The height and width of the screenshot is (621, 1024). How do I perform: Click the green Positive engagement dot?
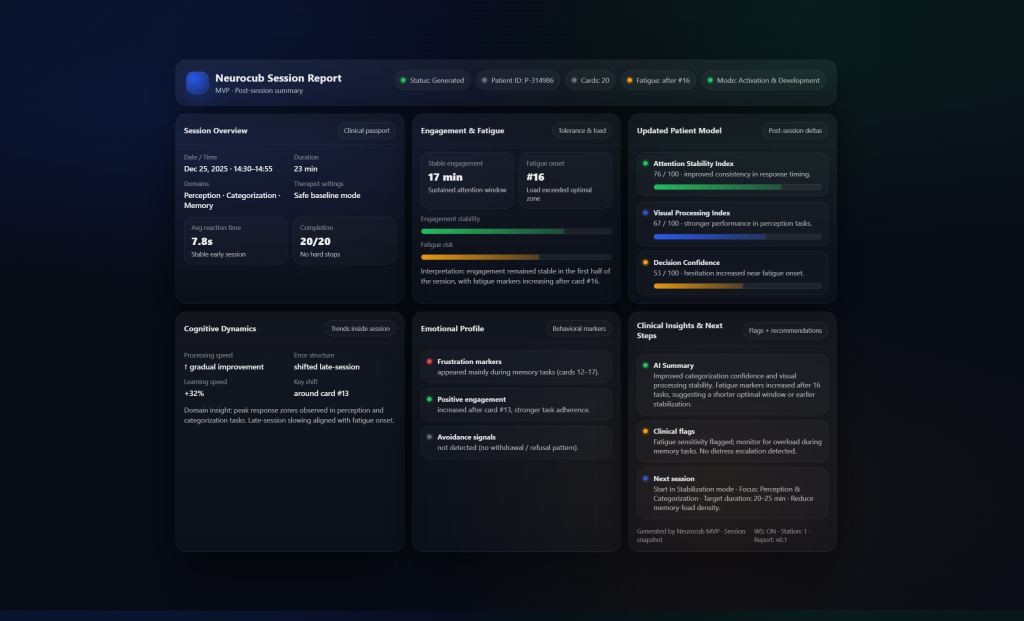(429, 399)
